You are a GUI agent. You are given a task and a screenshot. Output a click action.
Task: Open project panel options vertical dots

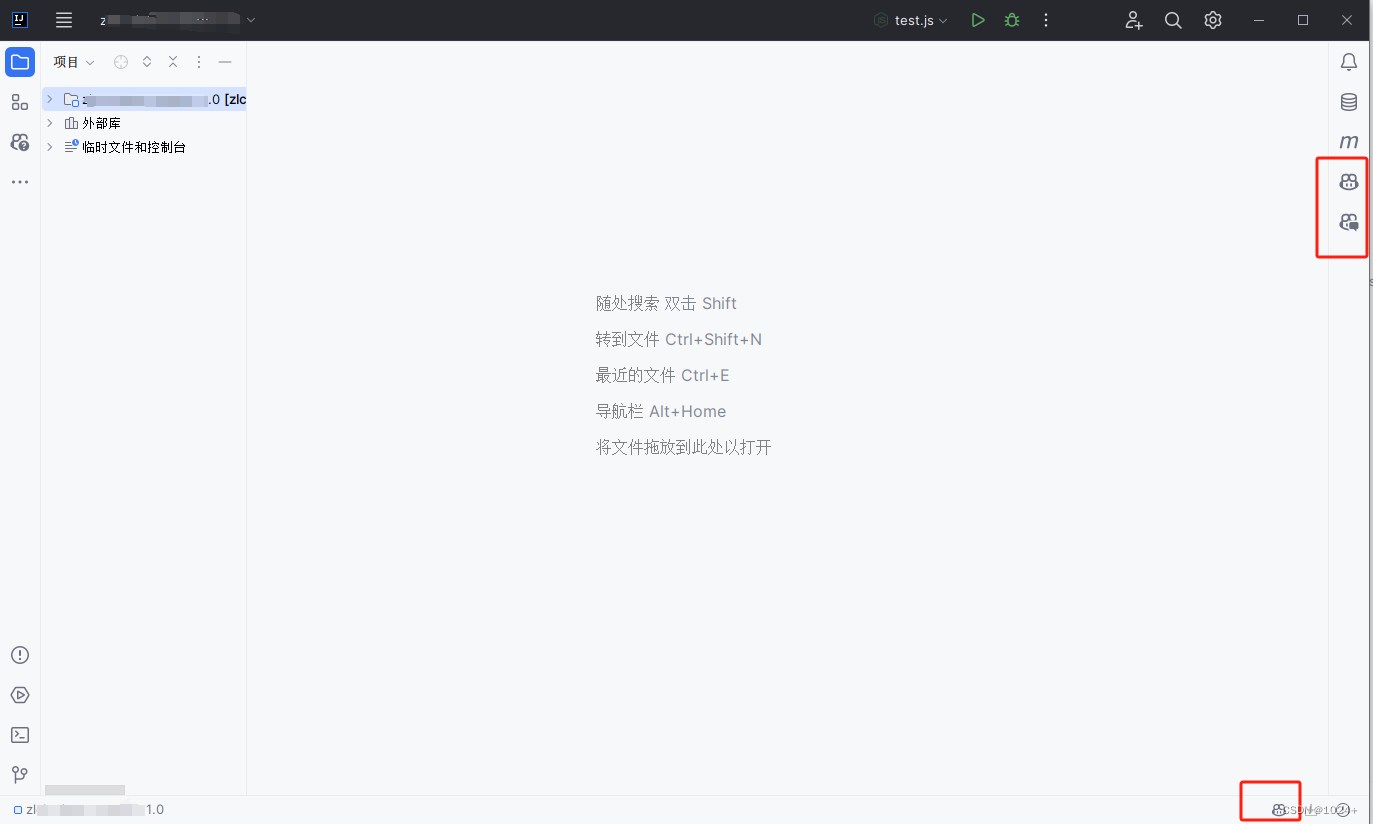[199, 62]
